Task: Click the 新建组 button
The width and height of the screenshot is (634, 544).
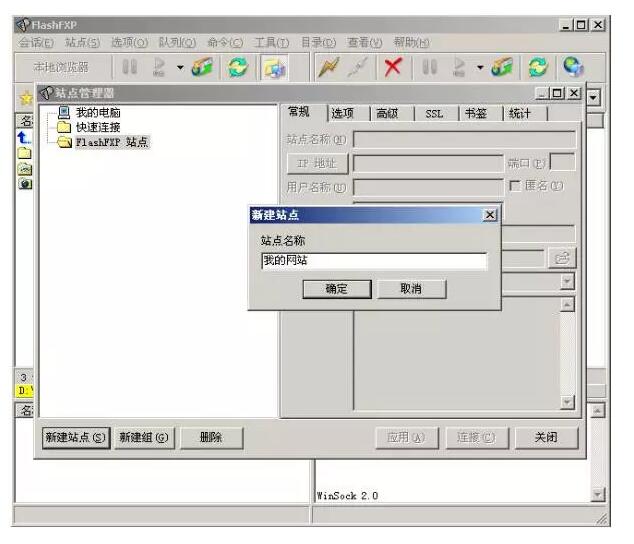Action: (x=144, y=437)
